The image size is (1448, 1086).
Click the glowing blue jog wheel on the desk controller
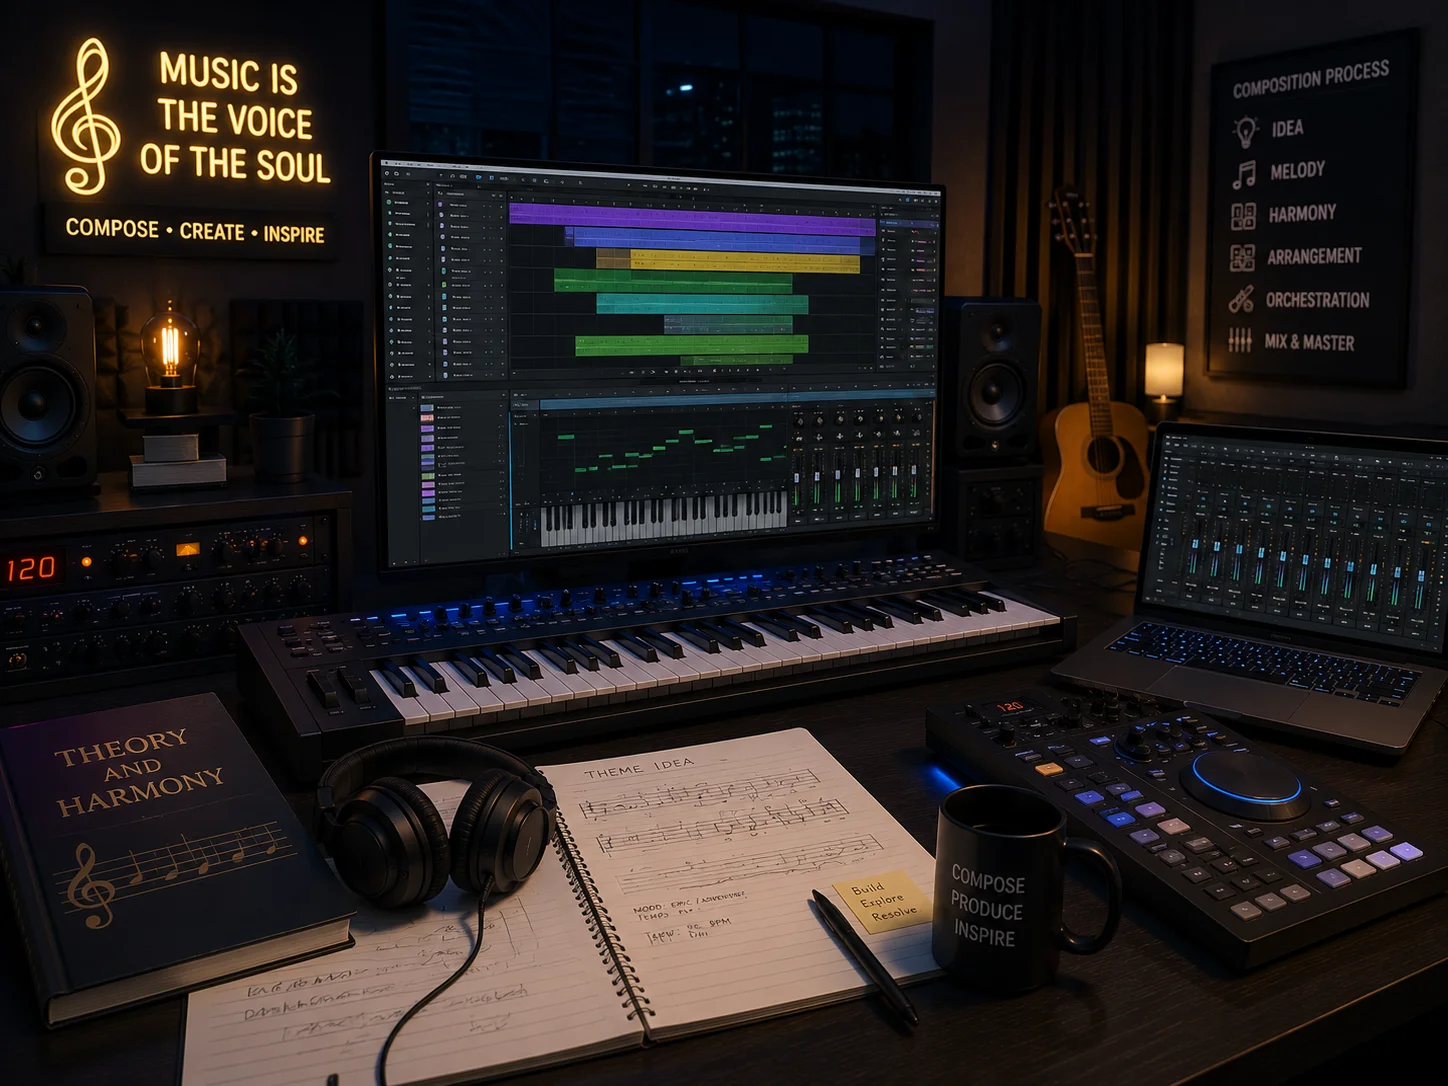(1245, 783)
